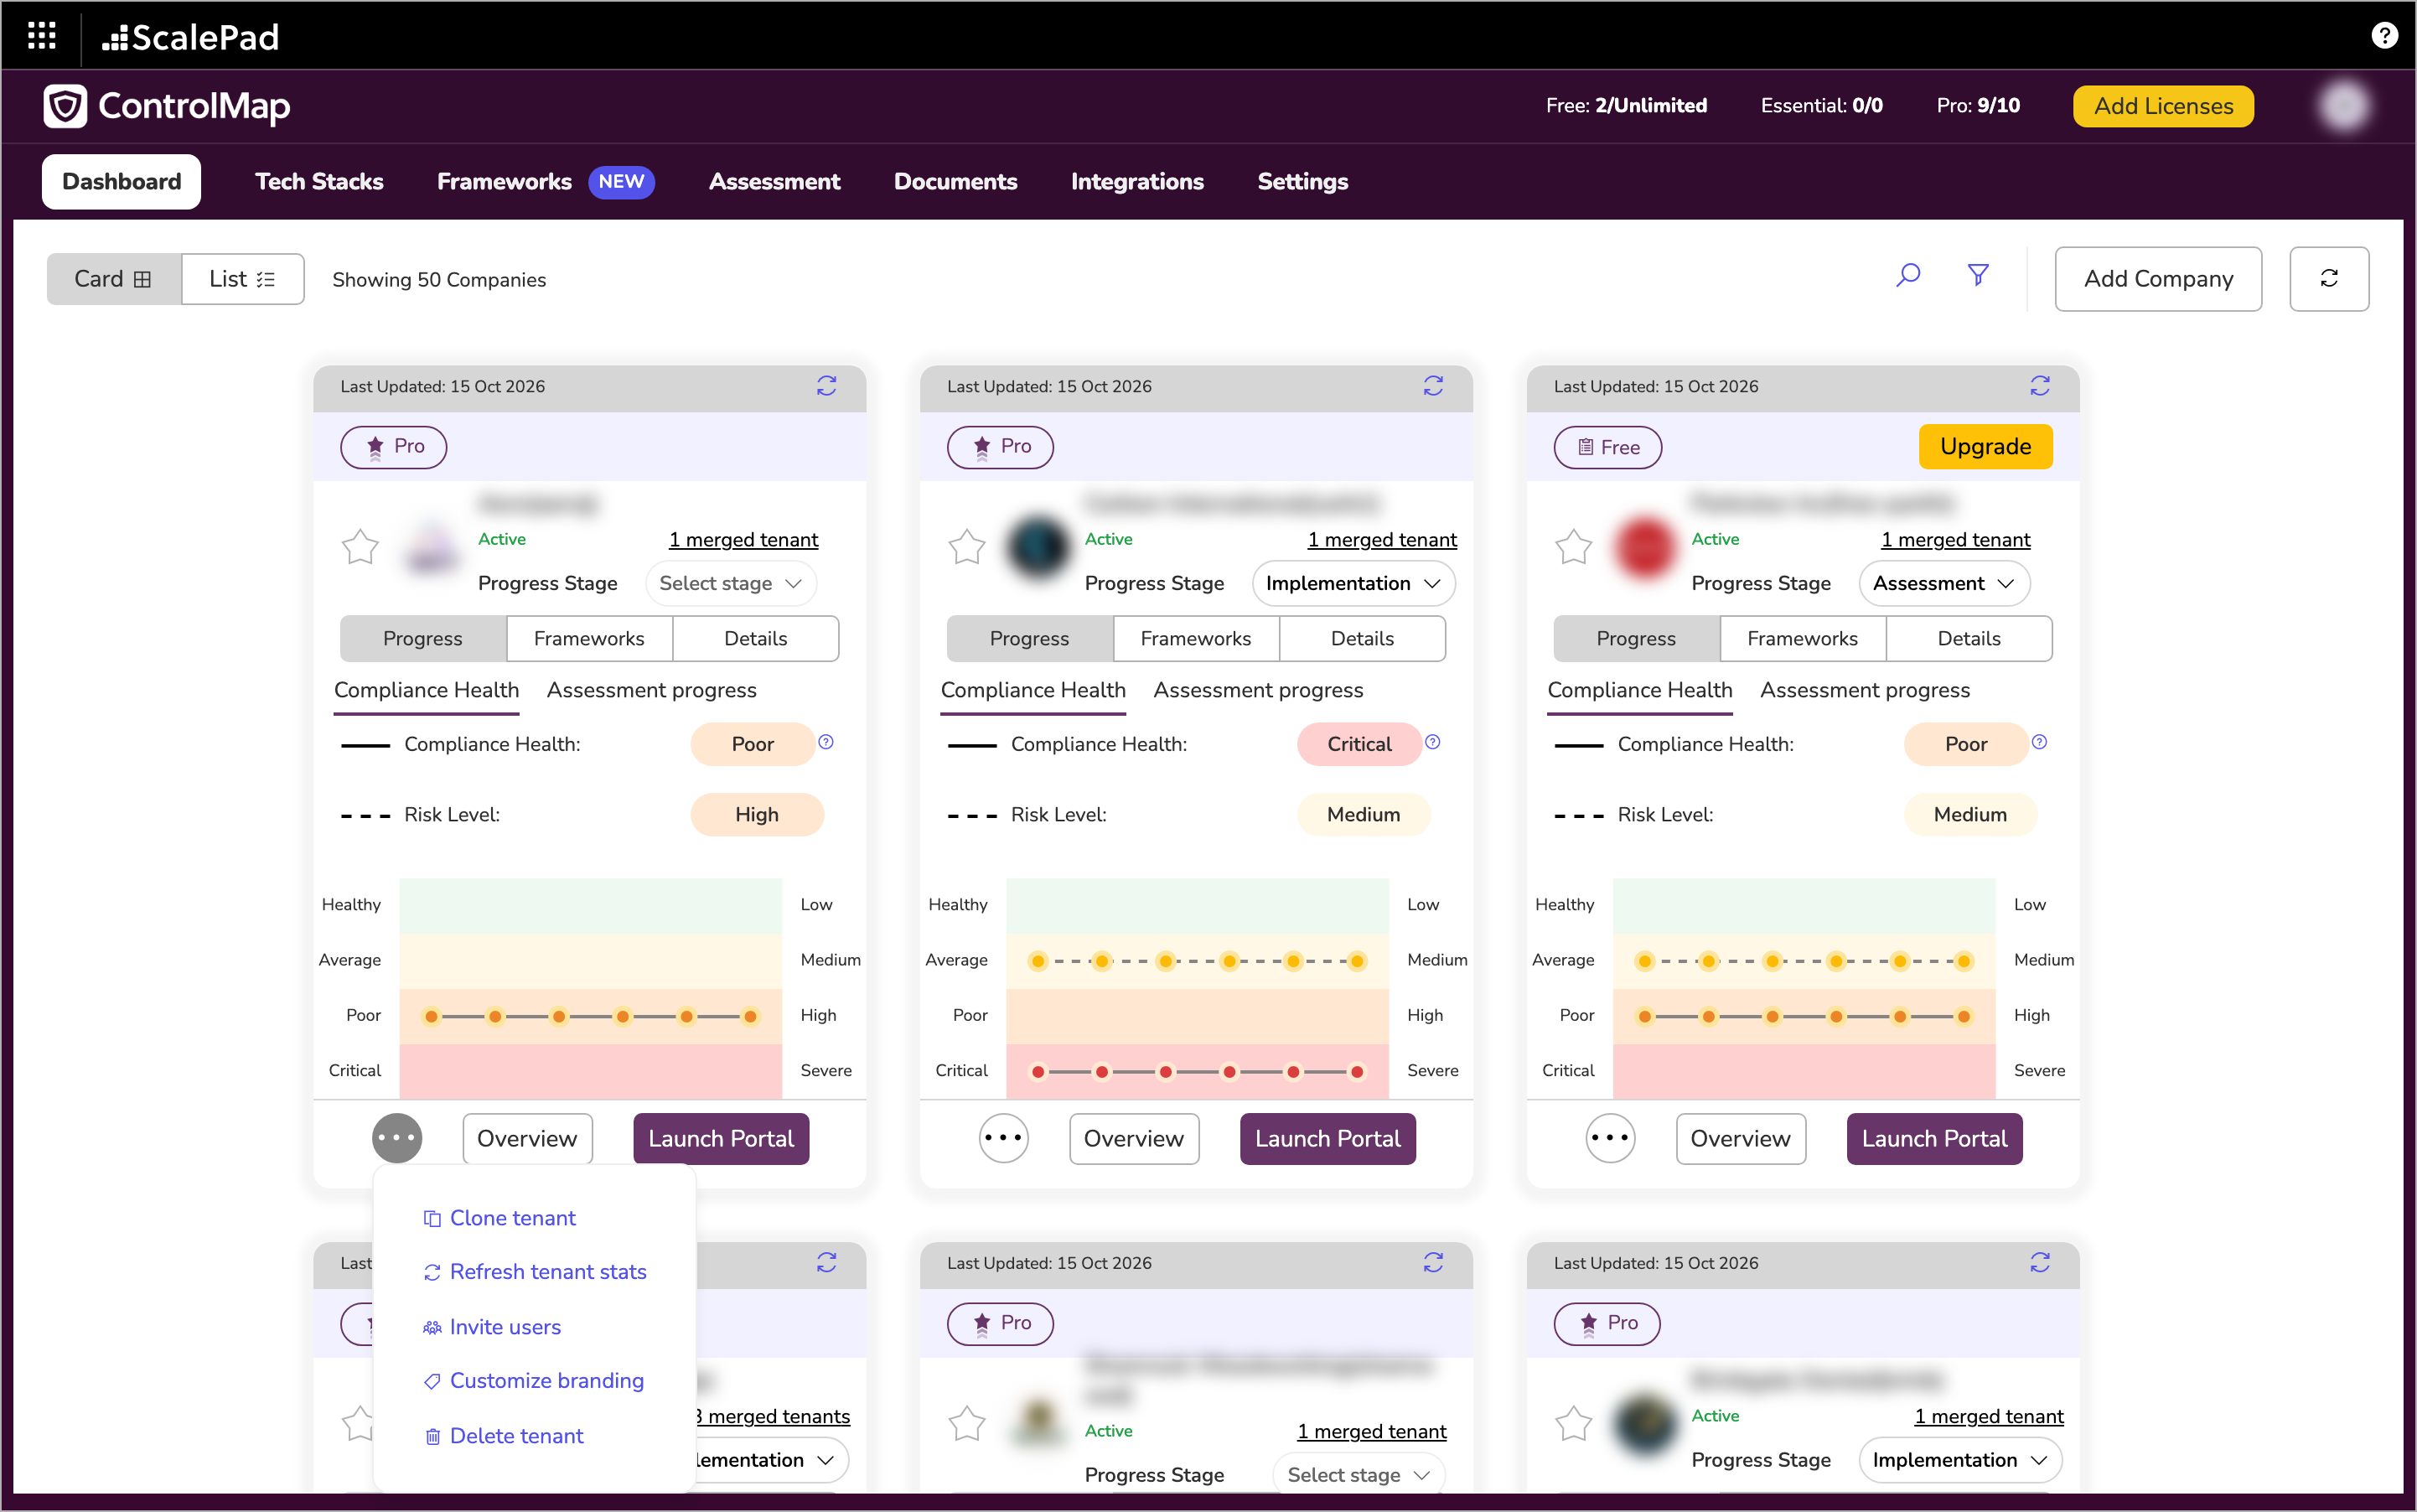Choose Customize branding option
The height and width of the screenshot is (1512, 2417).
[x=534, y=1381]
